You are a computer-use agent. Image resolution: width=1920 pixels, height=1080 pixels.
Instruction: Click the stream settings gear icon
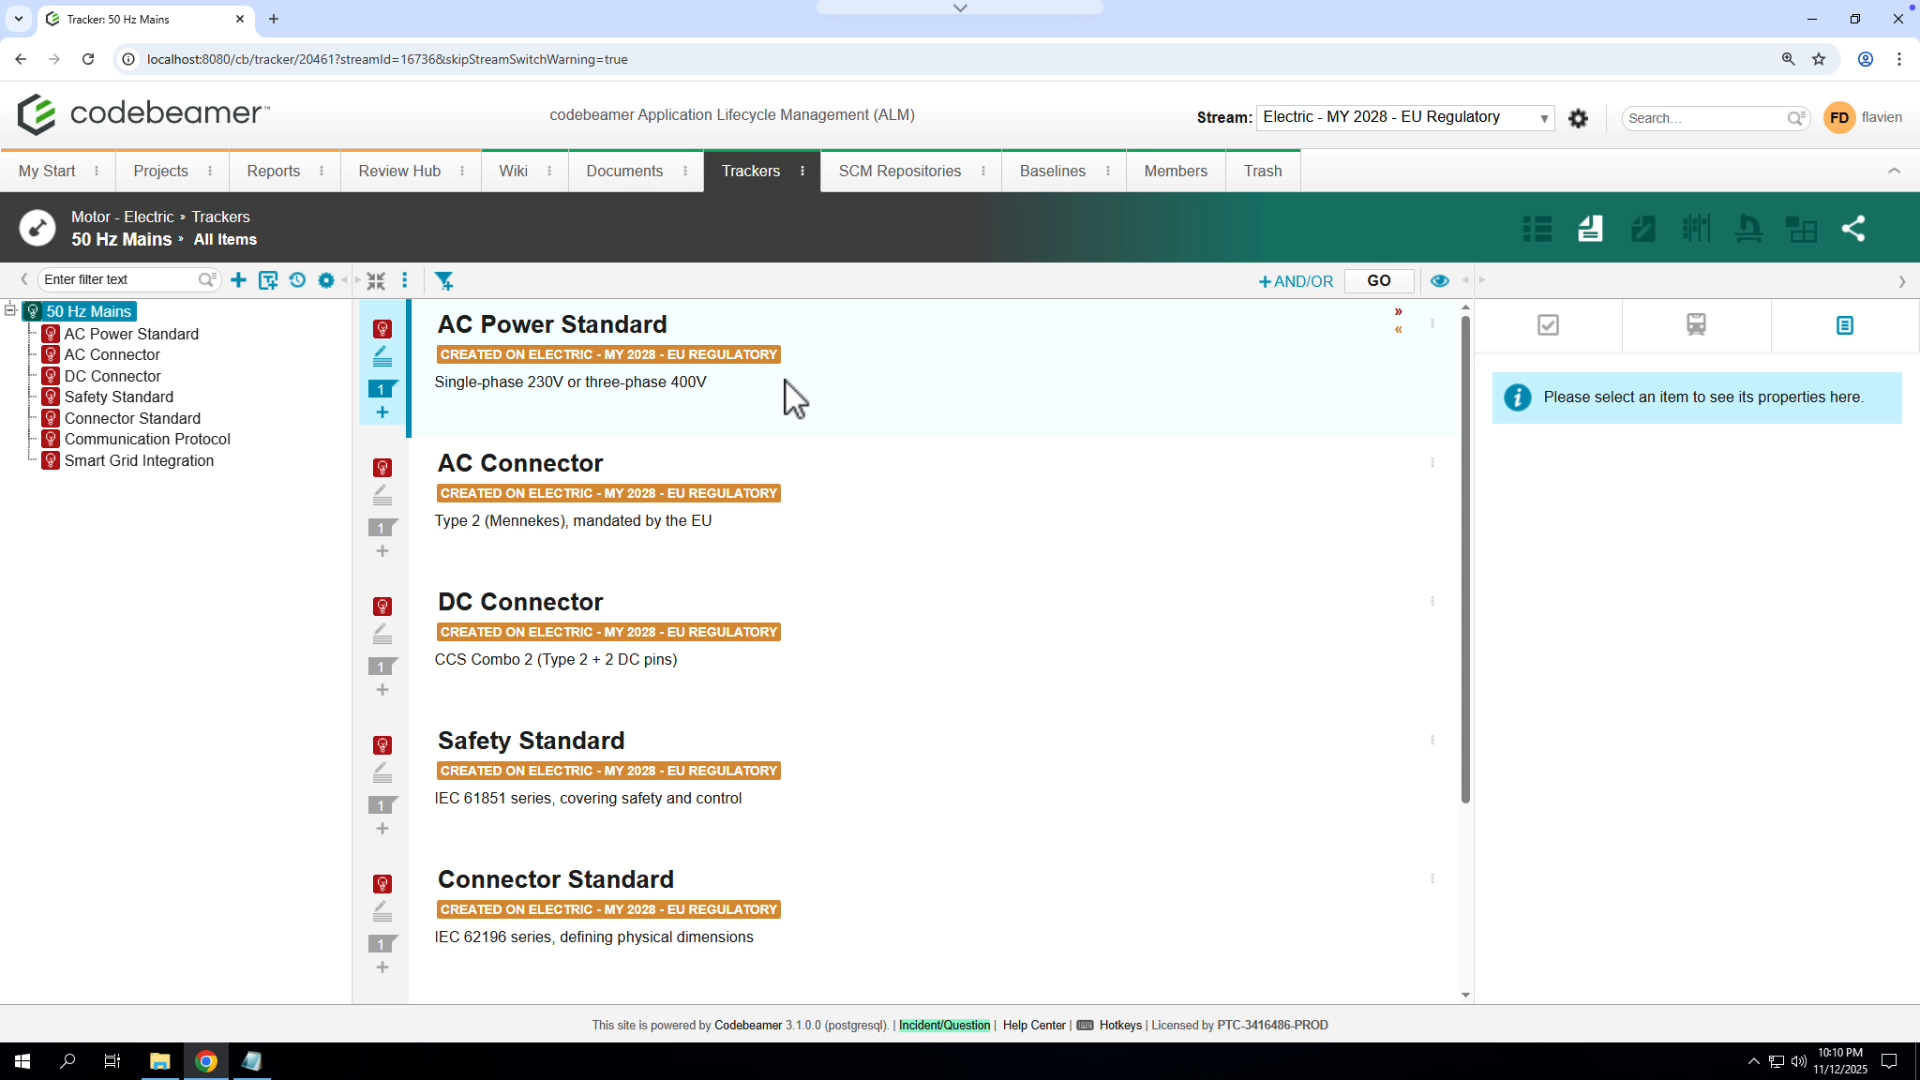click(1578, 118)
